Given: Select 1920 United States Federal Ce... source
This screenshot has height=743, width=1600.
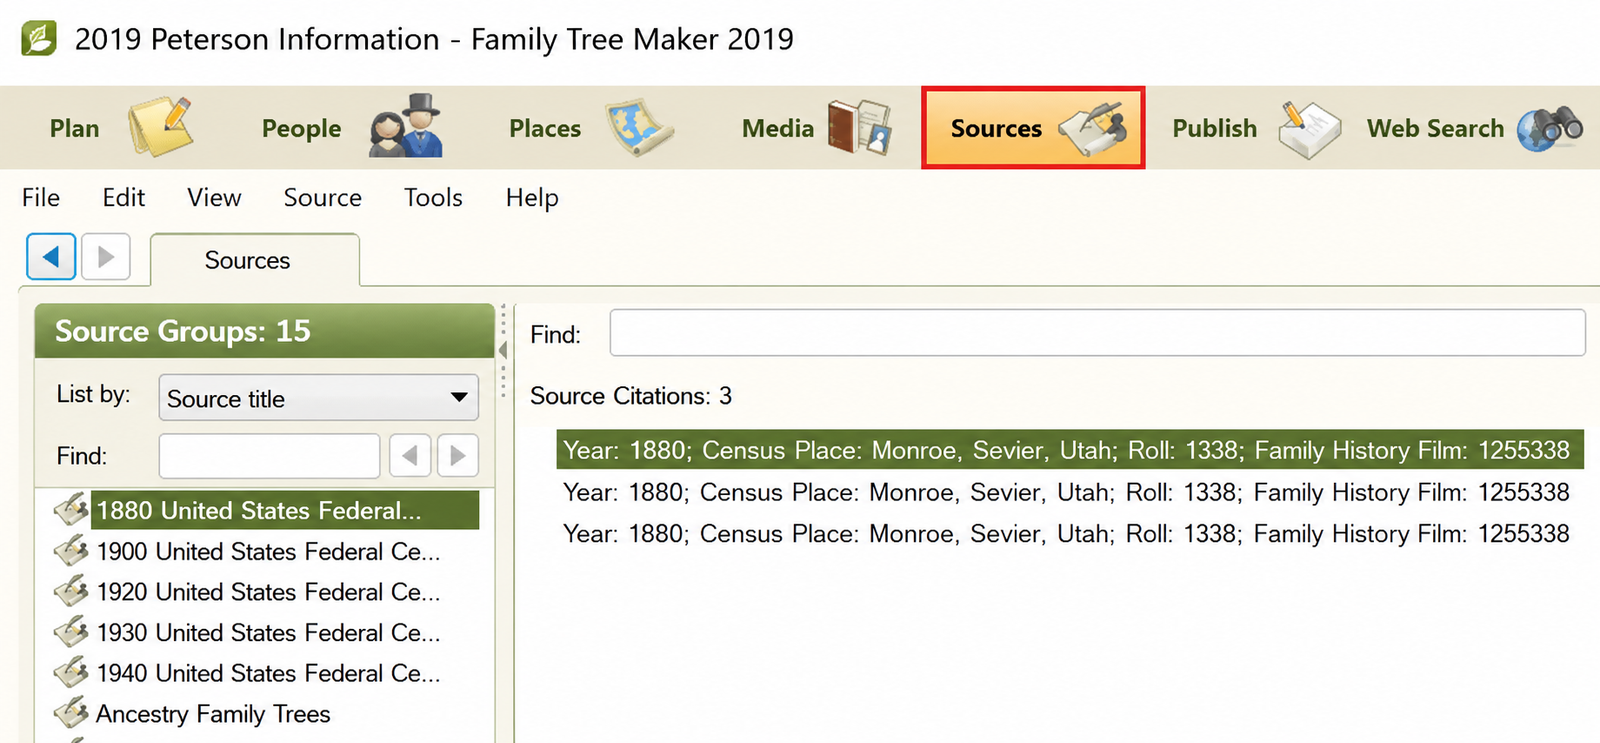Looking at the screenshot, I should click(268, 592).
